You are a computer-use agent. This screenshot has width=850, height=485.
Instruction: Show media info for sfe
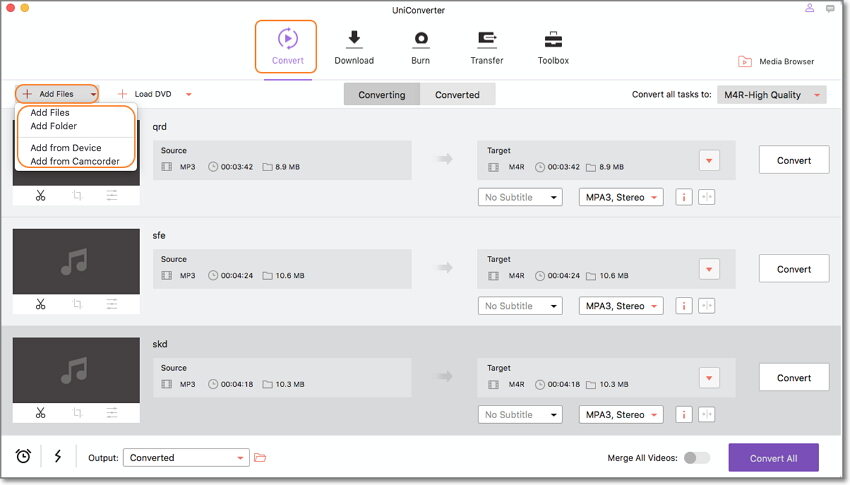[x=684, y=306]
